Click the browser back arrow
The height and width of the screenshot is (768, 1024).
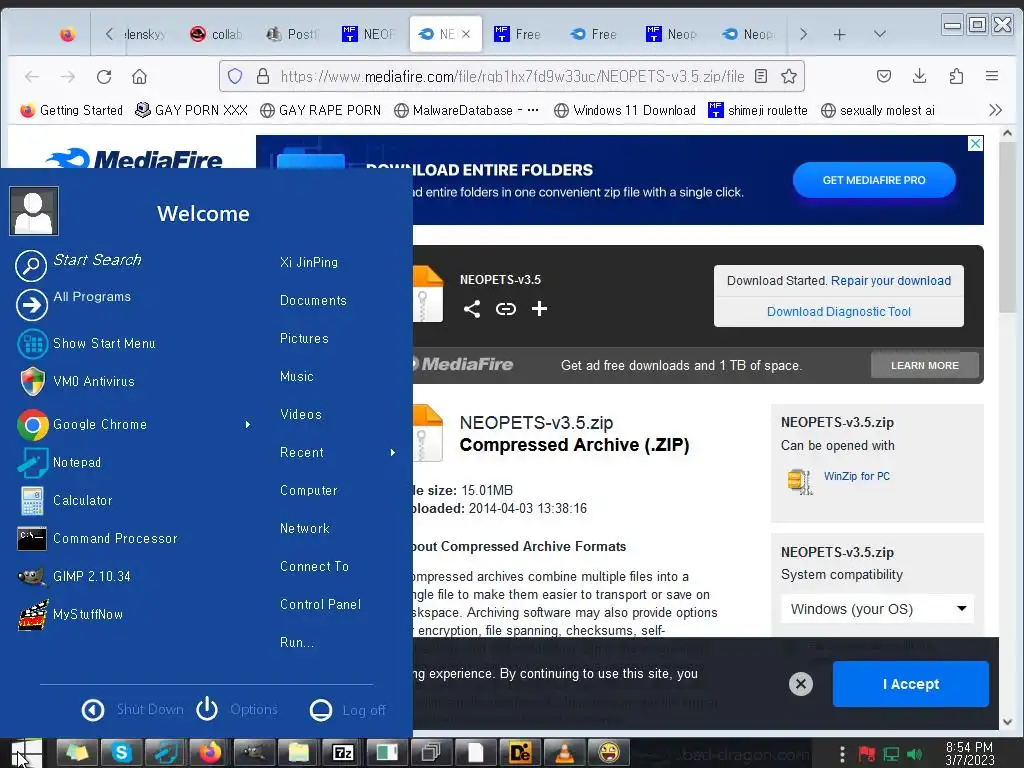[32, 76]
